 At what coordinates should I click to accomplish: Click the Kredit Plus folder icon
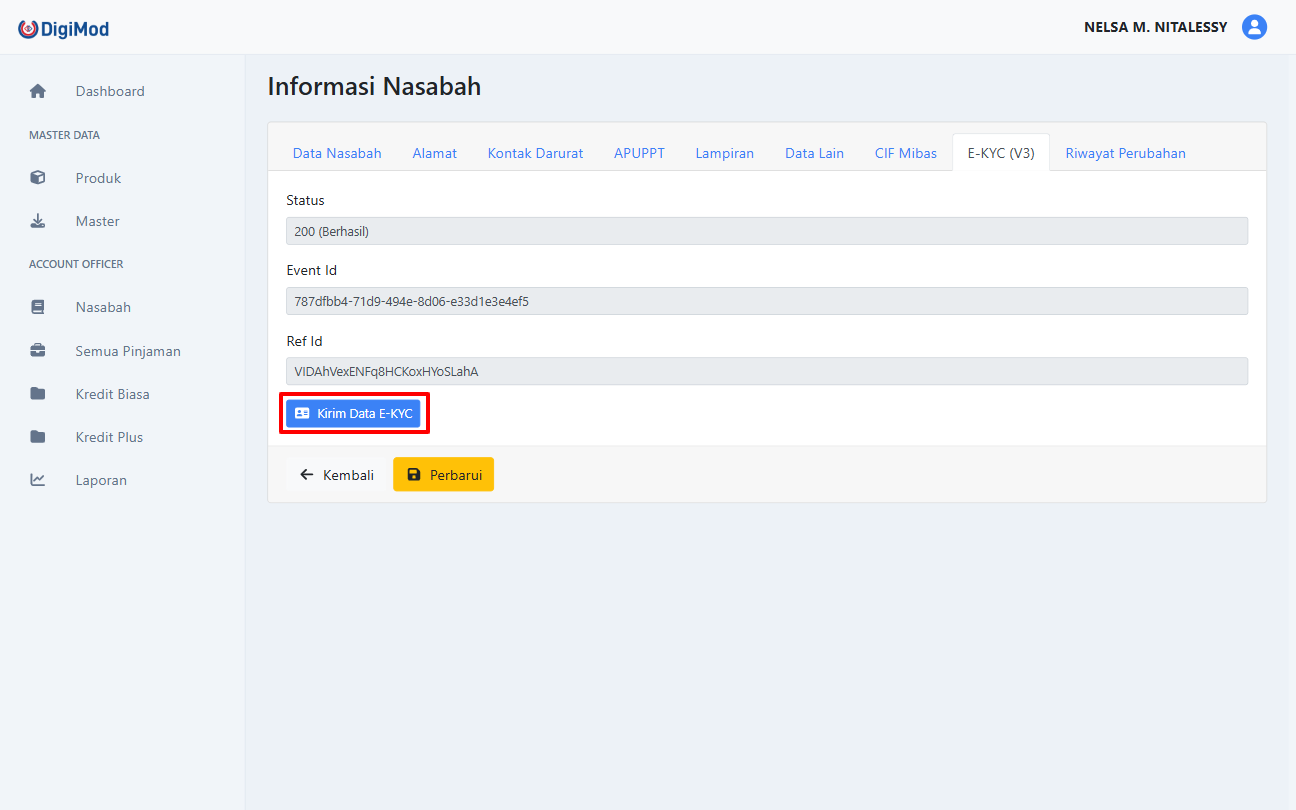[x=38, y=437]
